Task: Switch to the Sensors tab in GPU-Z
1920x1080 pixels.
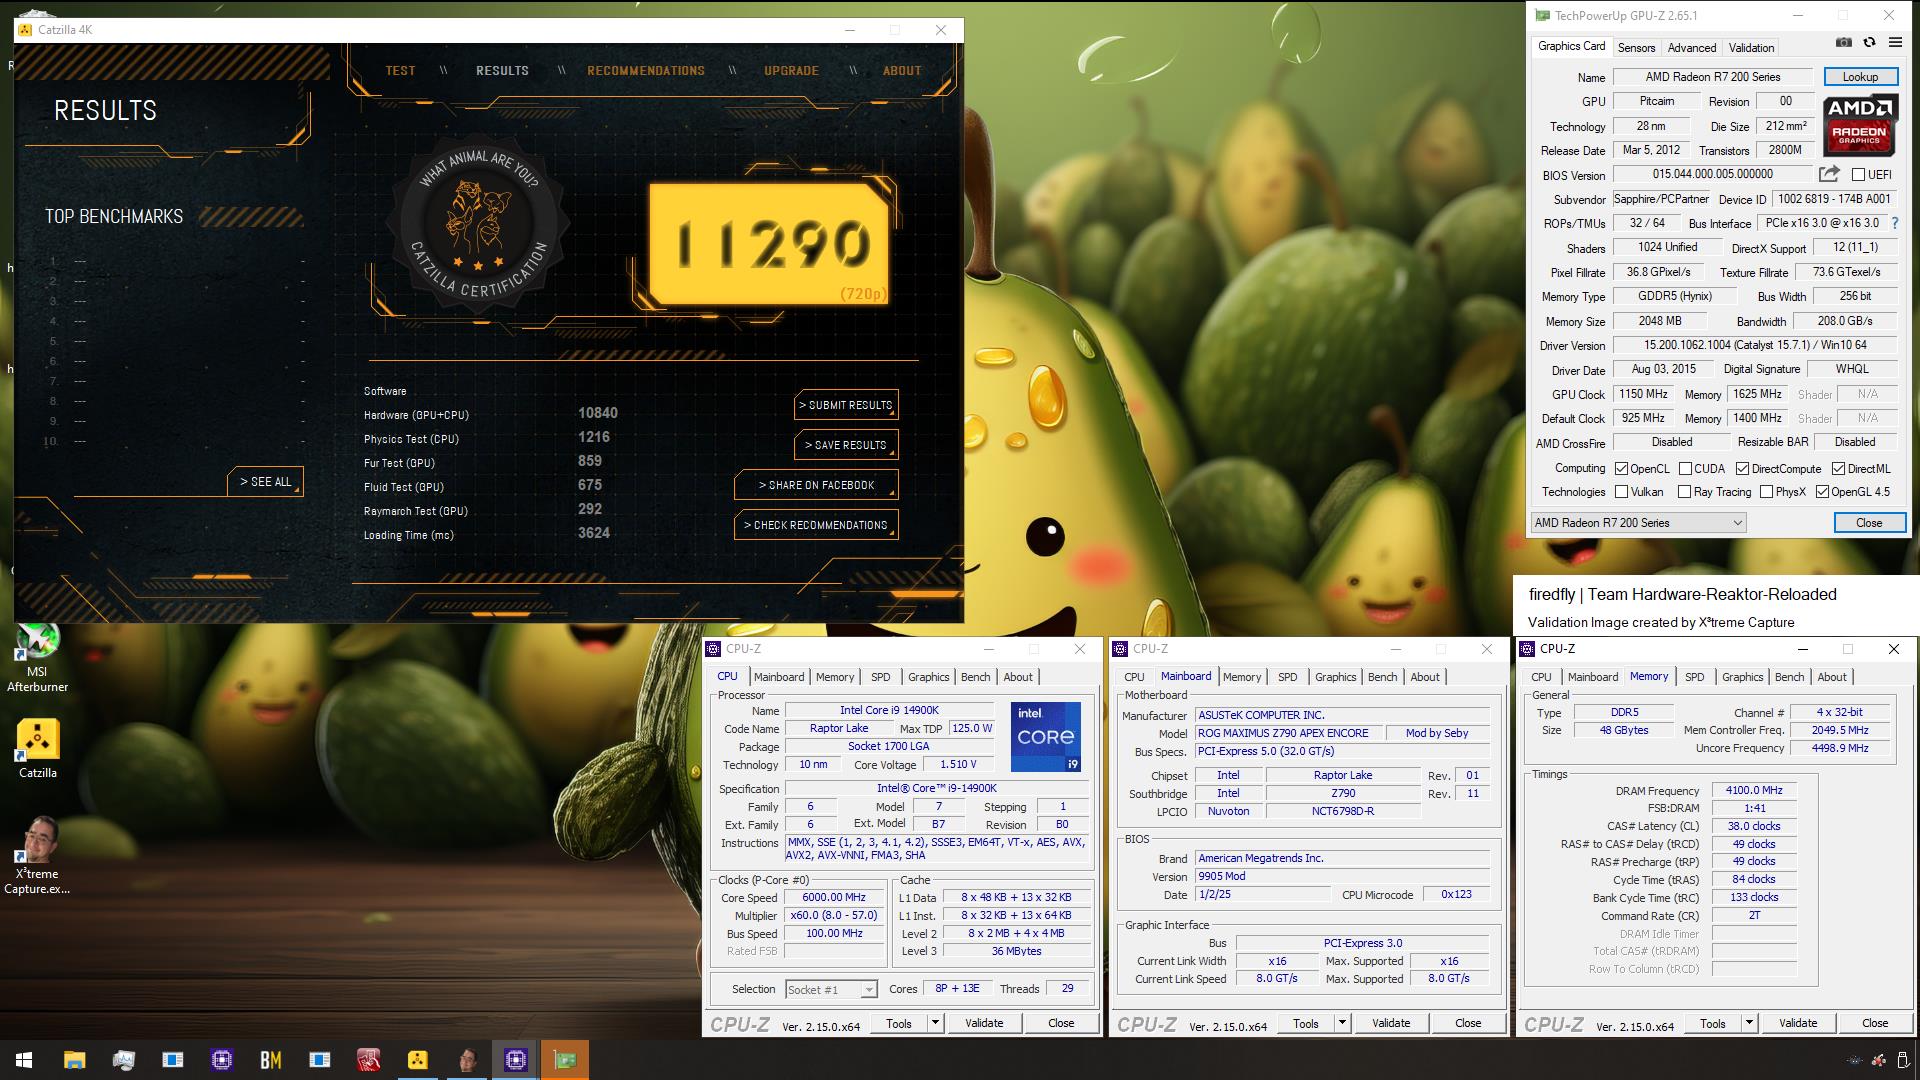Action: pos(1636,47)
